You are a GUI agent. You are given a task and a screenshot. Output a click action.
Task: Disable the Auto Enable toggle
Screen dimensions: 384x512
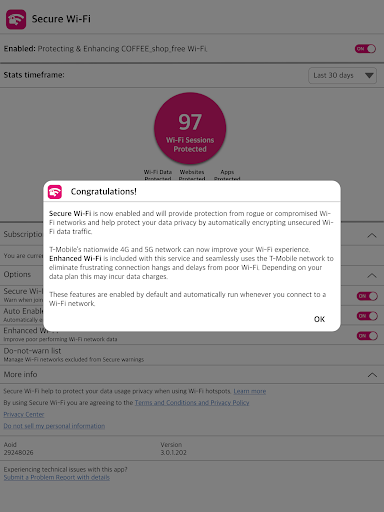[x=367, y=316]
